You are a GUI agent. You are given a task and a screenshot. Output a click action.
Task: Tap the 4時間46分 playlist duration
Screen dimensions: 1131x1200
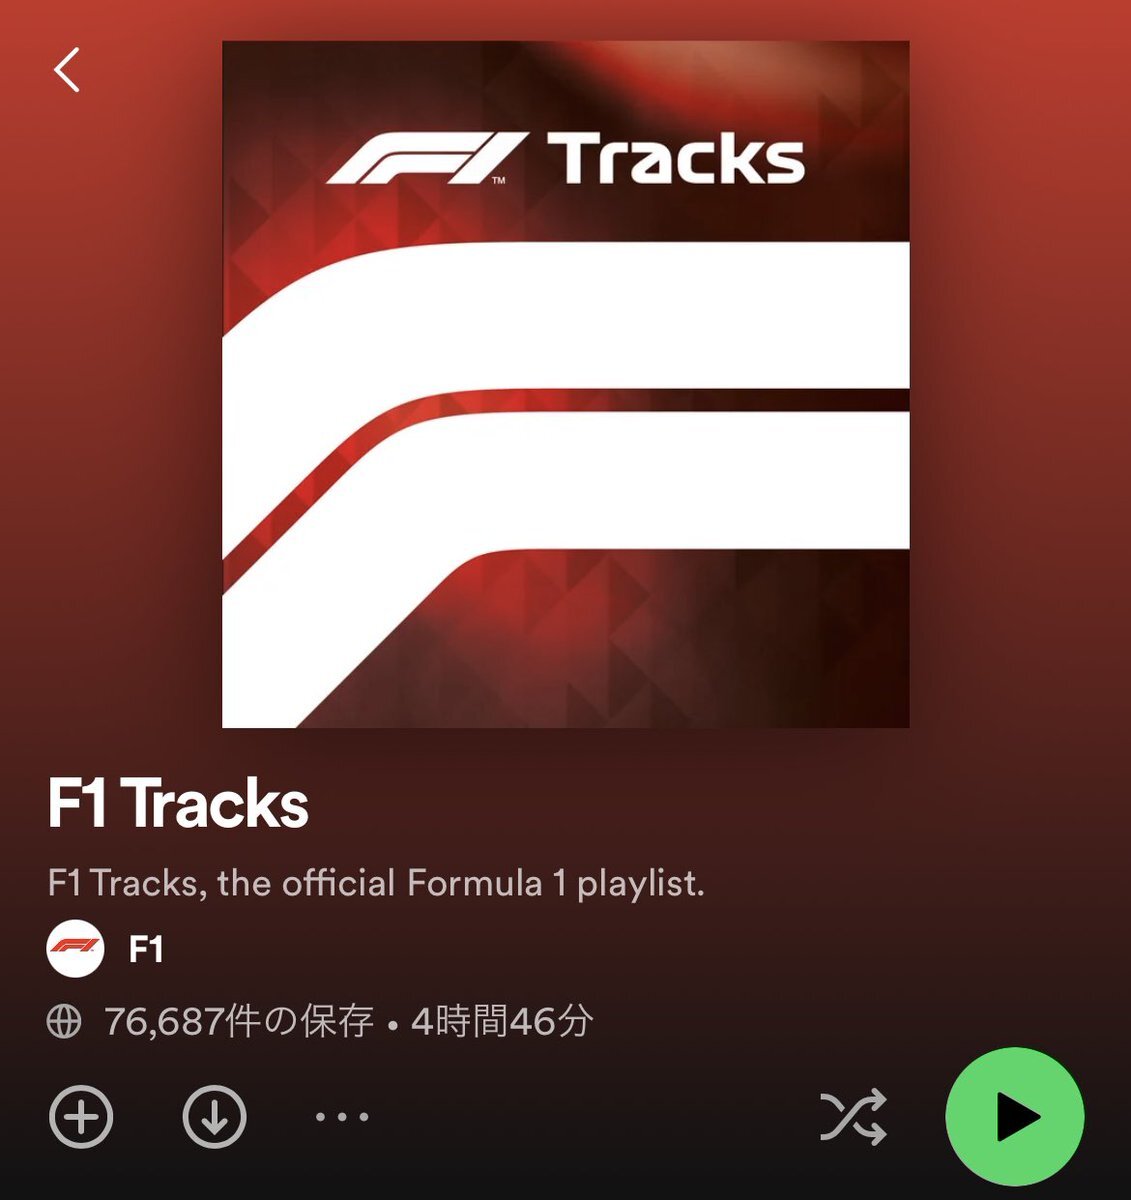[x=502, y=1022]
